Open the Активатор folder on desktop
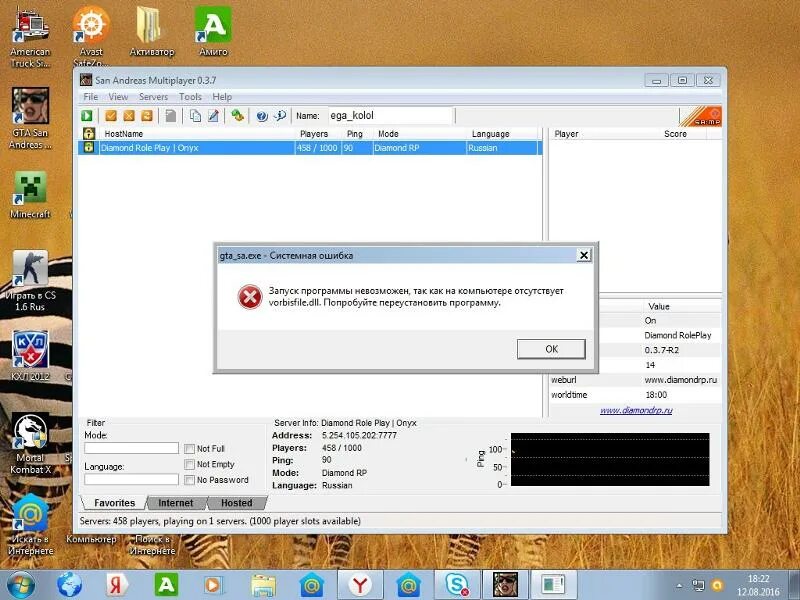 152,32
